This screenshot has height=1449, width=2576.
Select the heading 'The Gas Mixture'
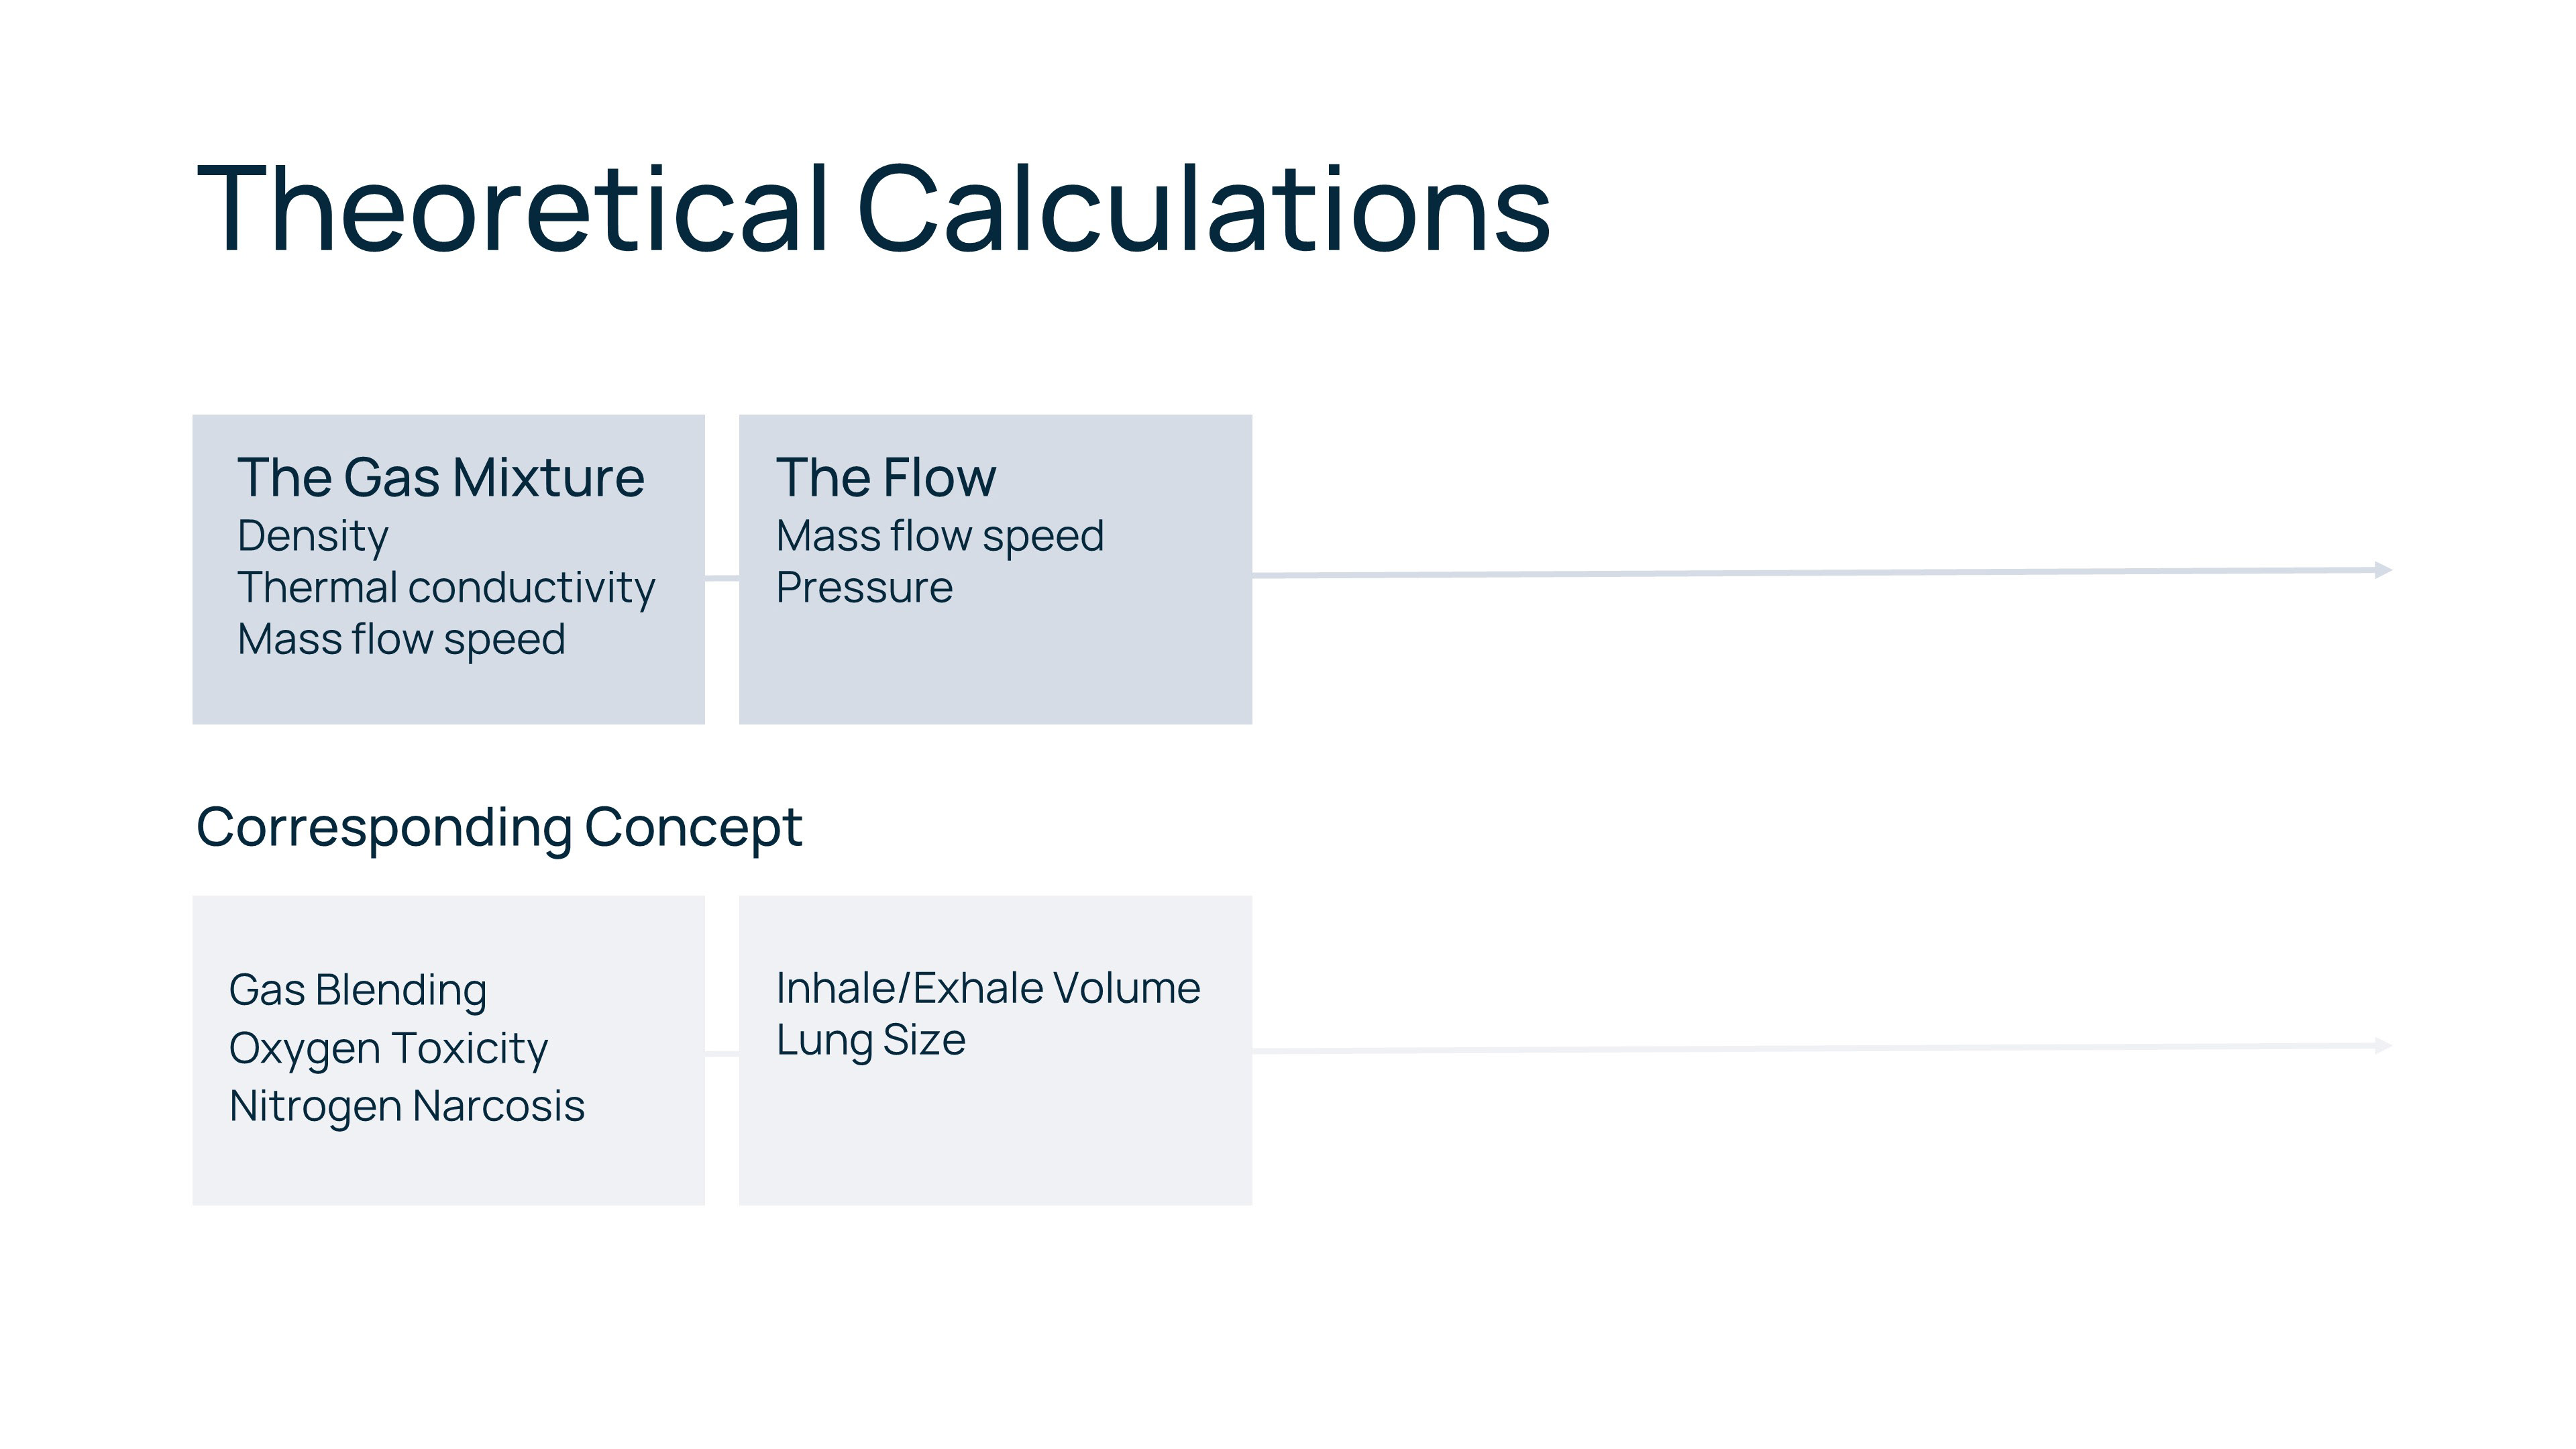pyautogui.click(x=441, y=478)
